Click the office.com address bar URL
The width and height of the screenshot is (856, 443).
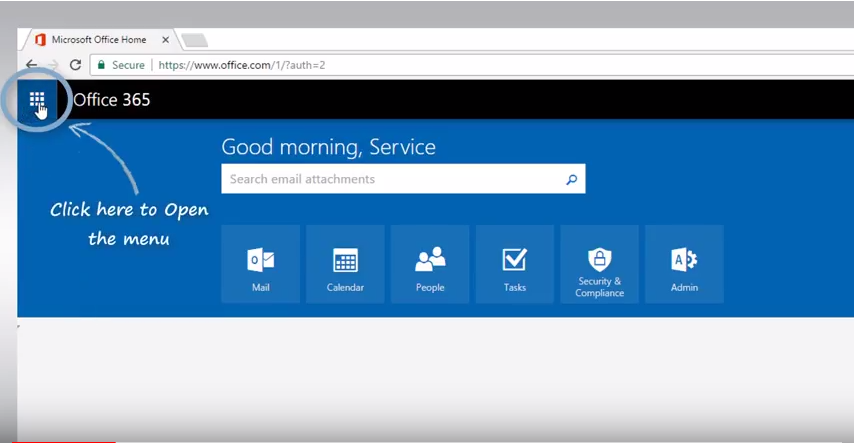(x=242, y=65)
